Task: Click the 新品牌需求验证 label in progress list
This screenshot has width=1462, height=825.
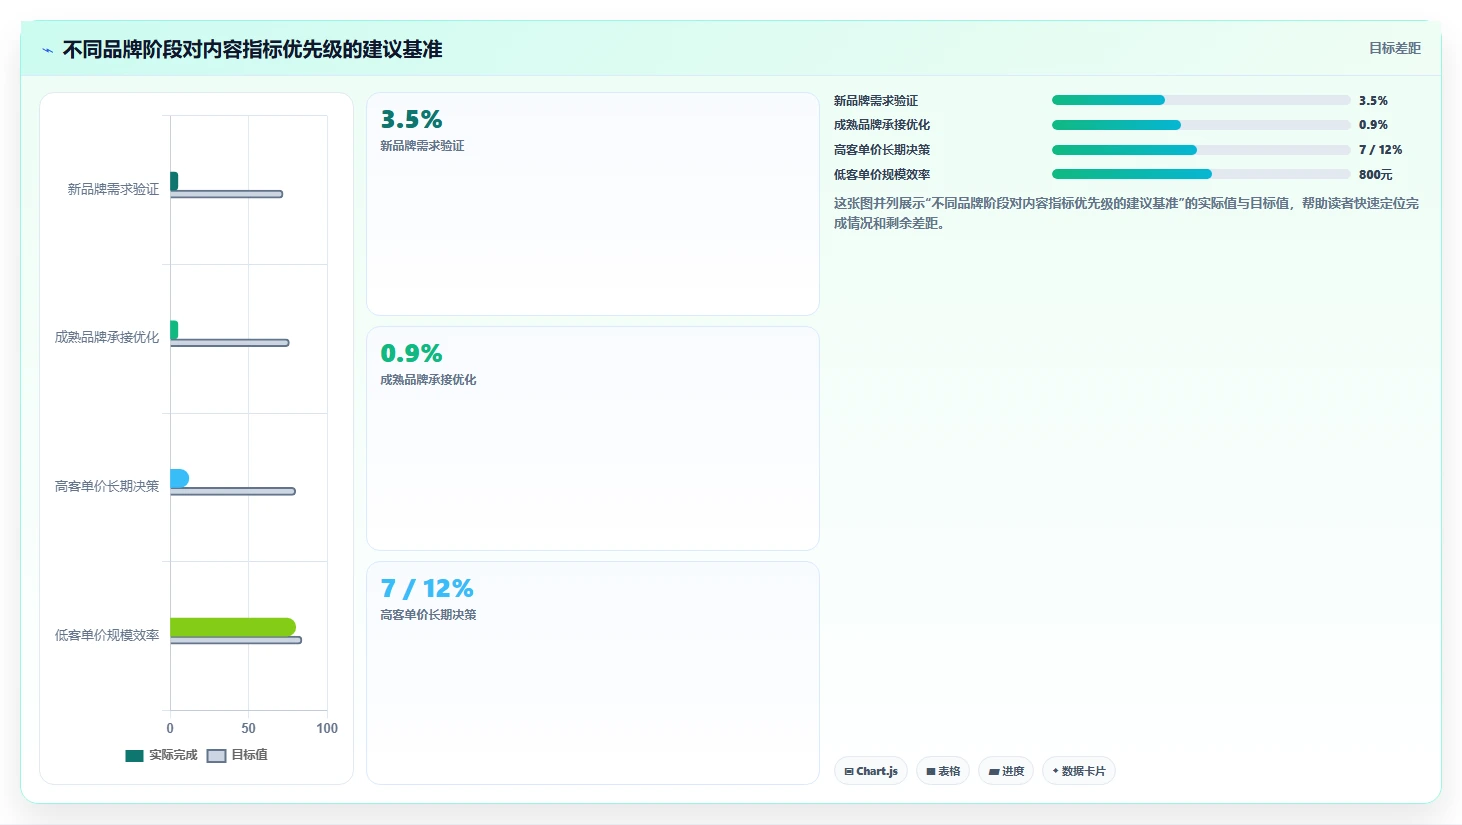Action: tap(876, 101)
